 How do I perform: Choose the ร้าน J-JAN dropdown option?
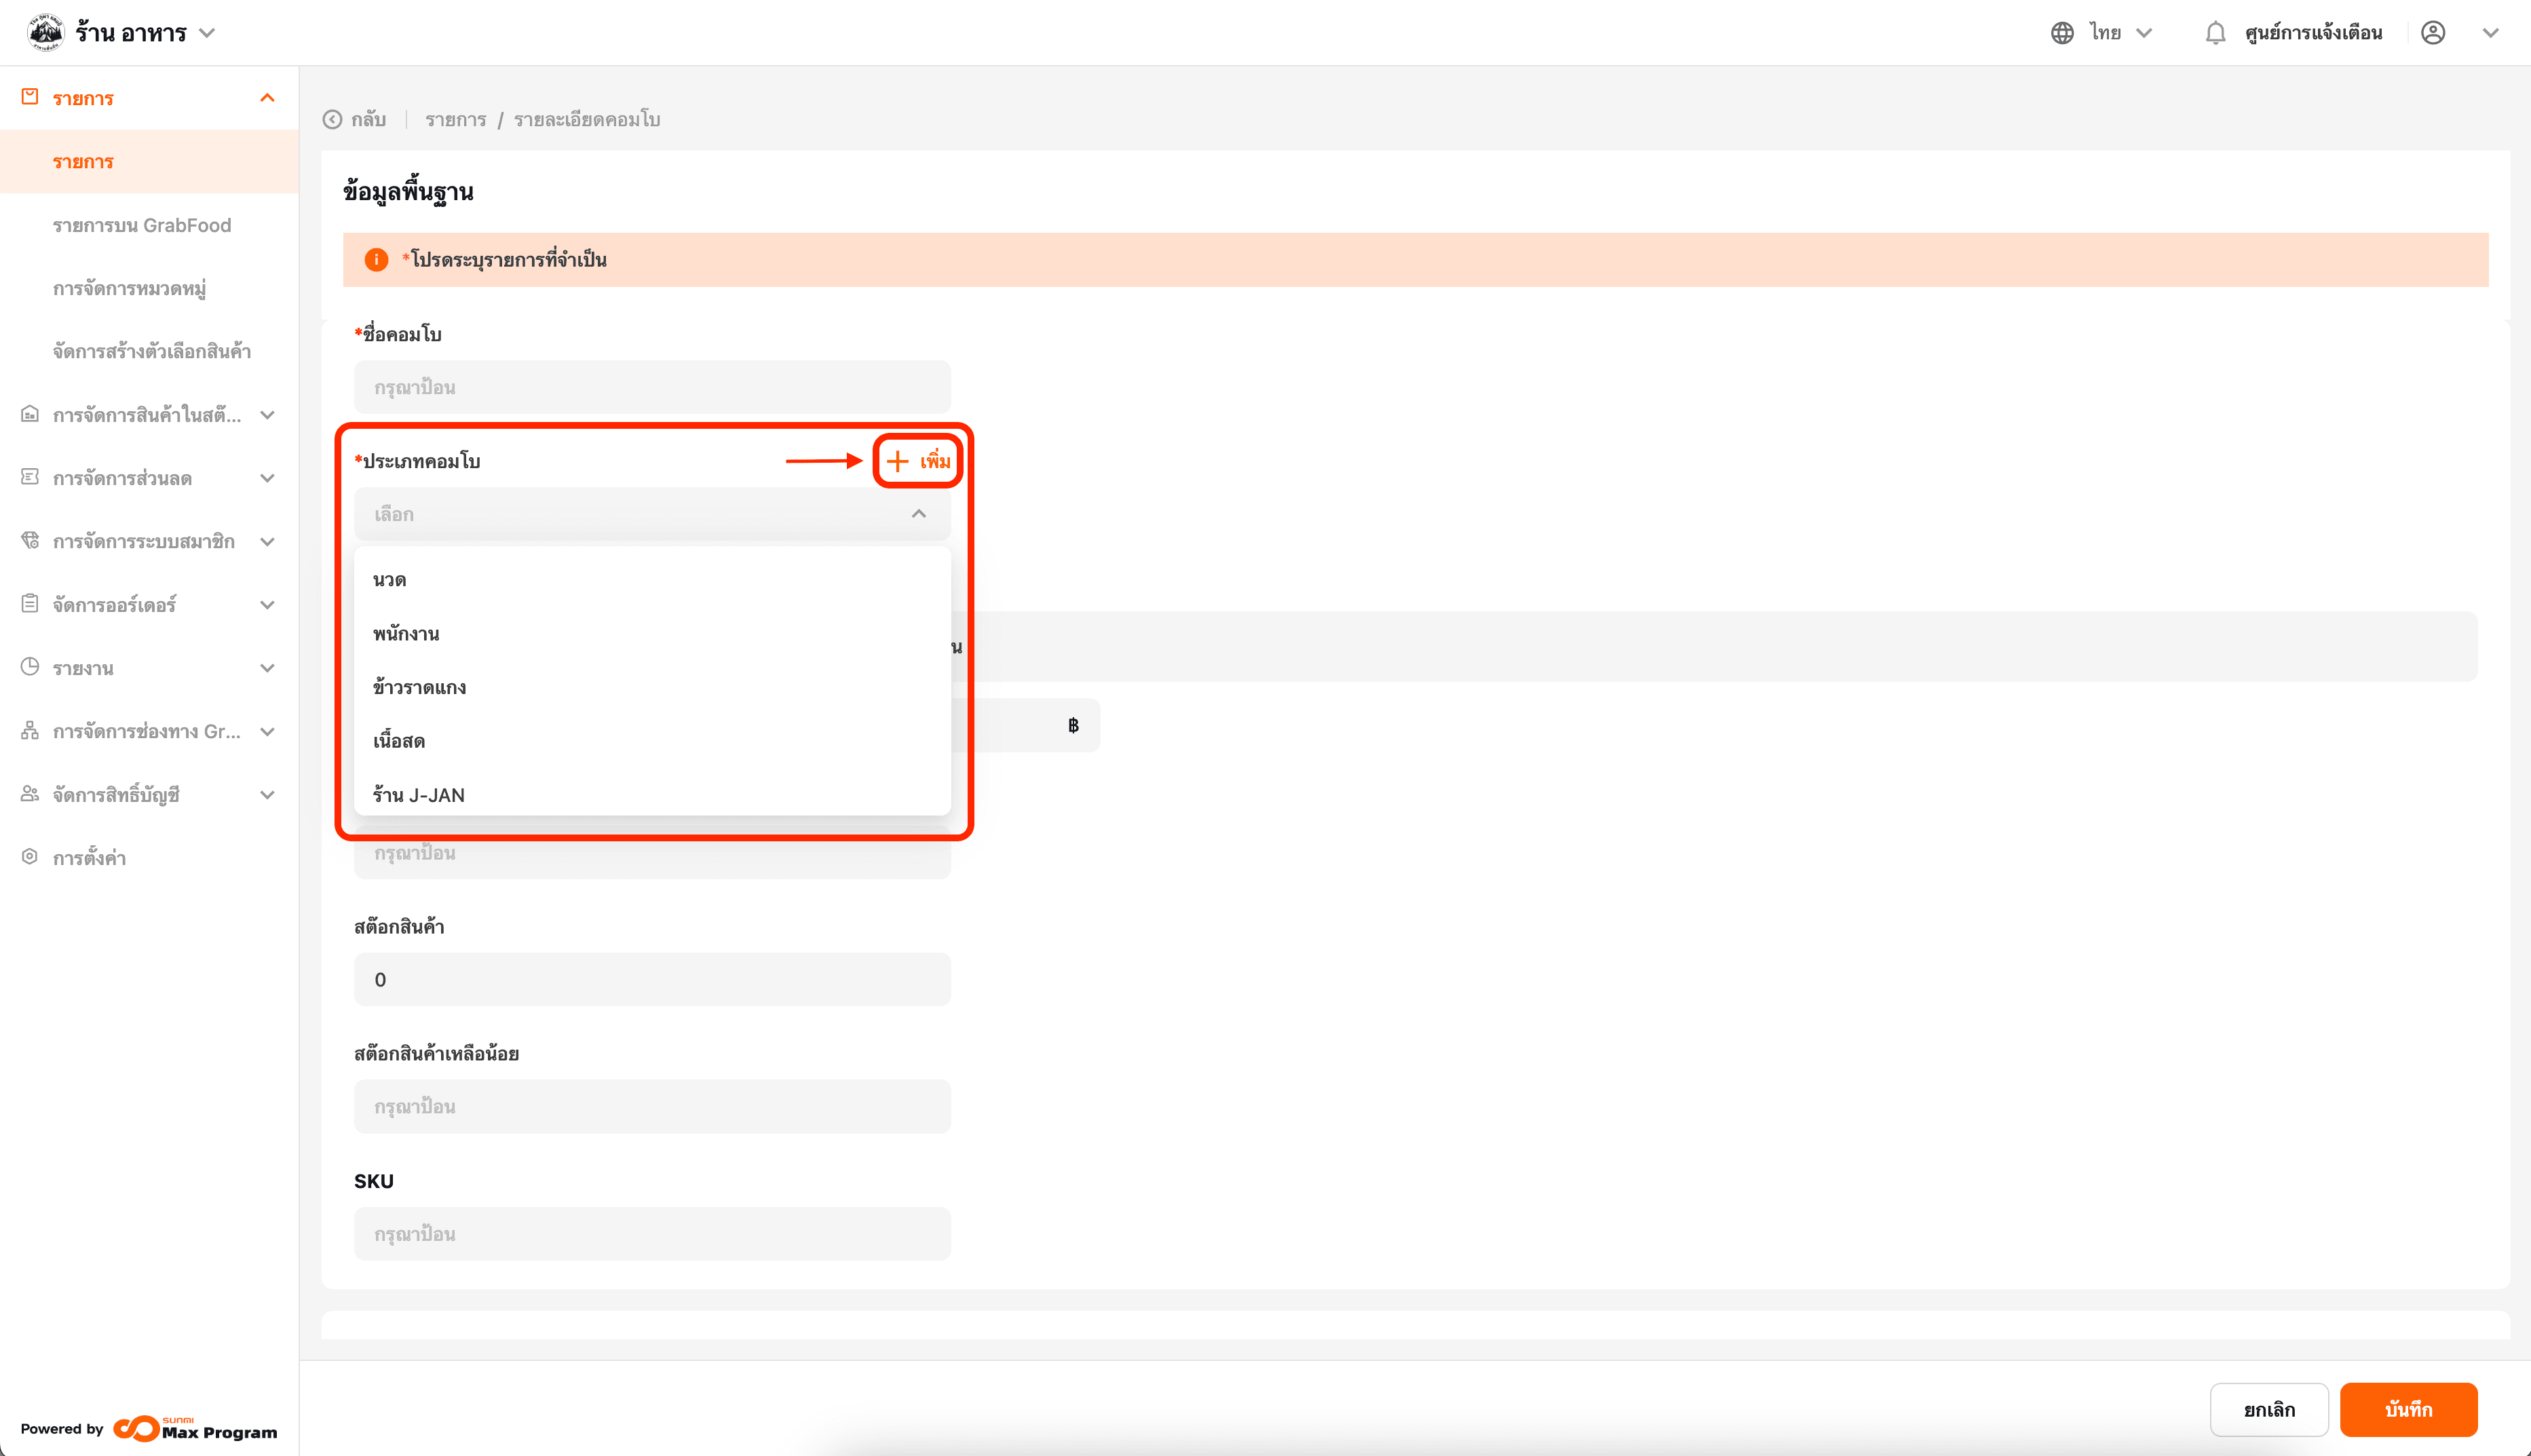coord(418,795)
